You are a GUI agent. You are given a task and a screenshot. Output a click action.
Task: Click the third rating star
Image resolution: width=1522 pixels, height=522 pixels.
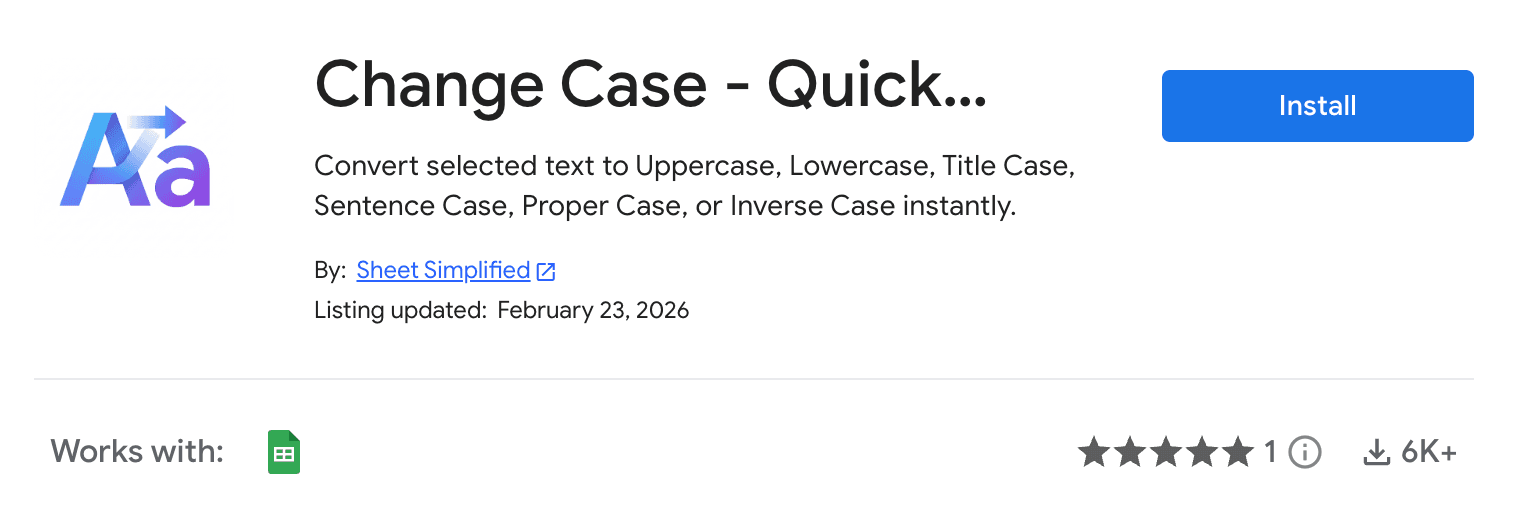point(1165,453)
